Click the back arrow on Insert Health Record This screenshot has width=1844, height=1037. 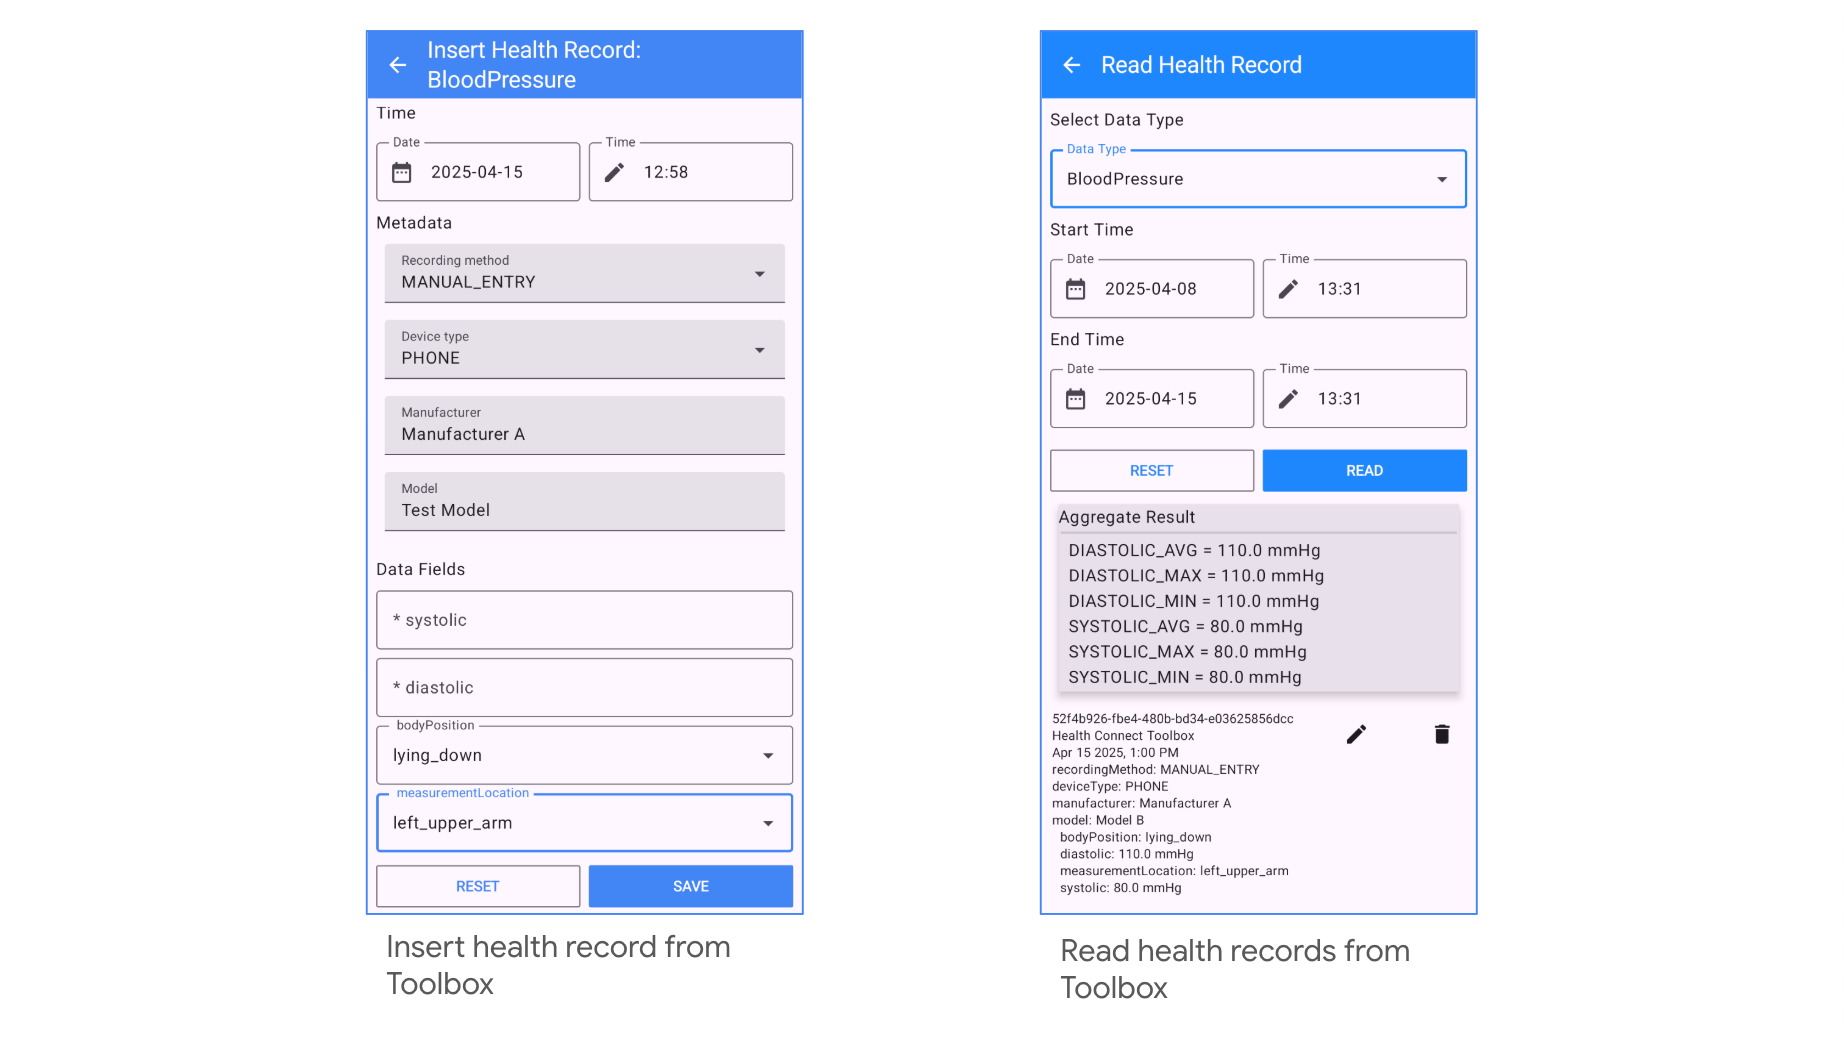tap(397, 64)
